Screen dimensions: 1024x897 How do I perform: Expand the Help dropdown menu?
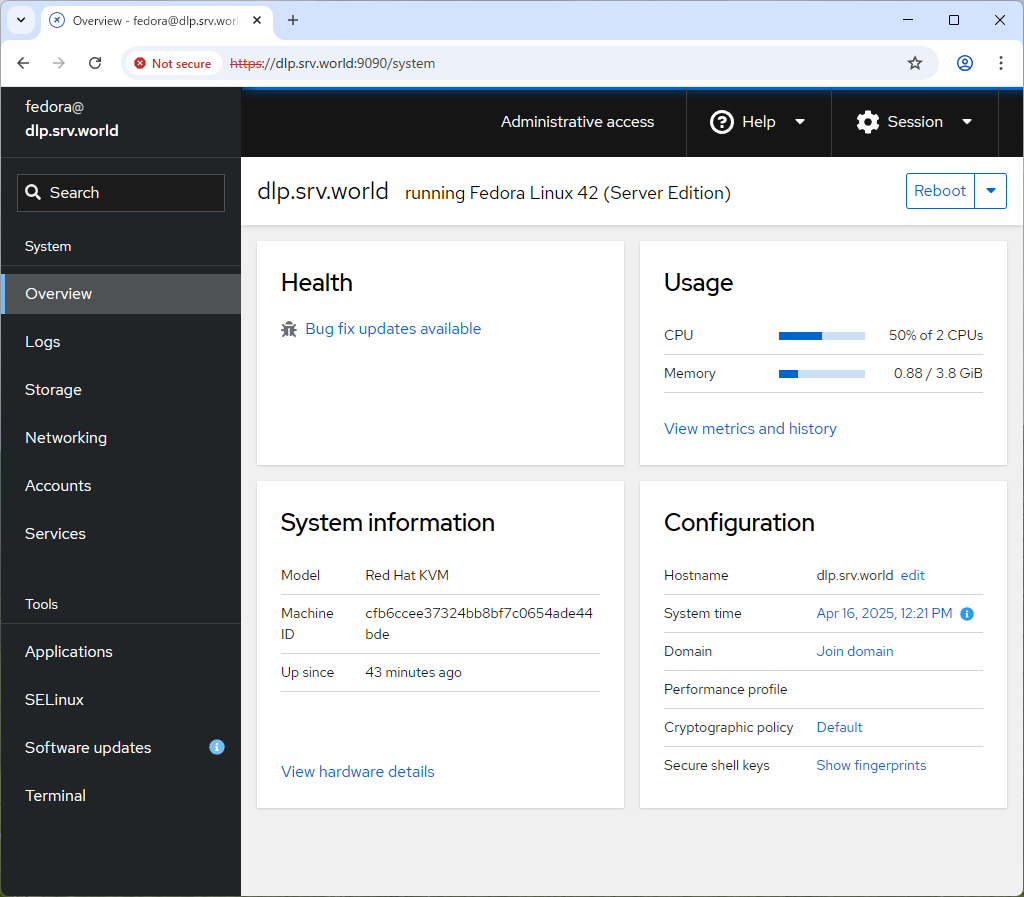pyautogui.click(x=800, y=122)
